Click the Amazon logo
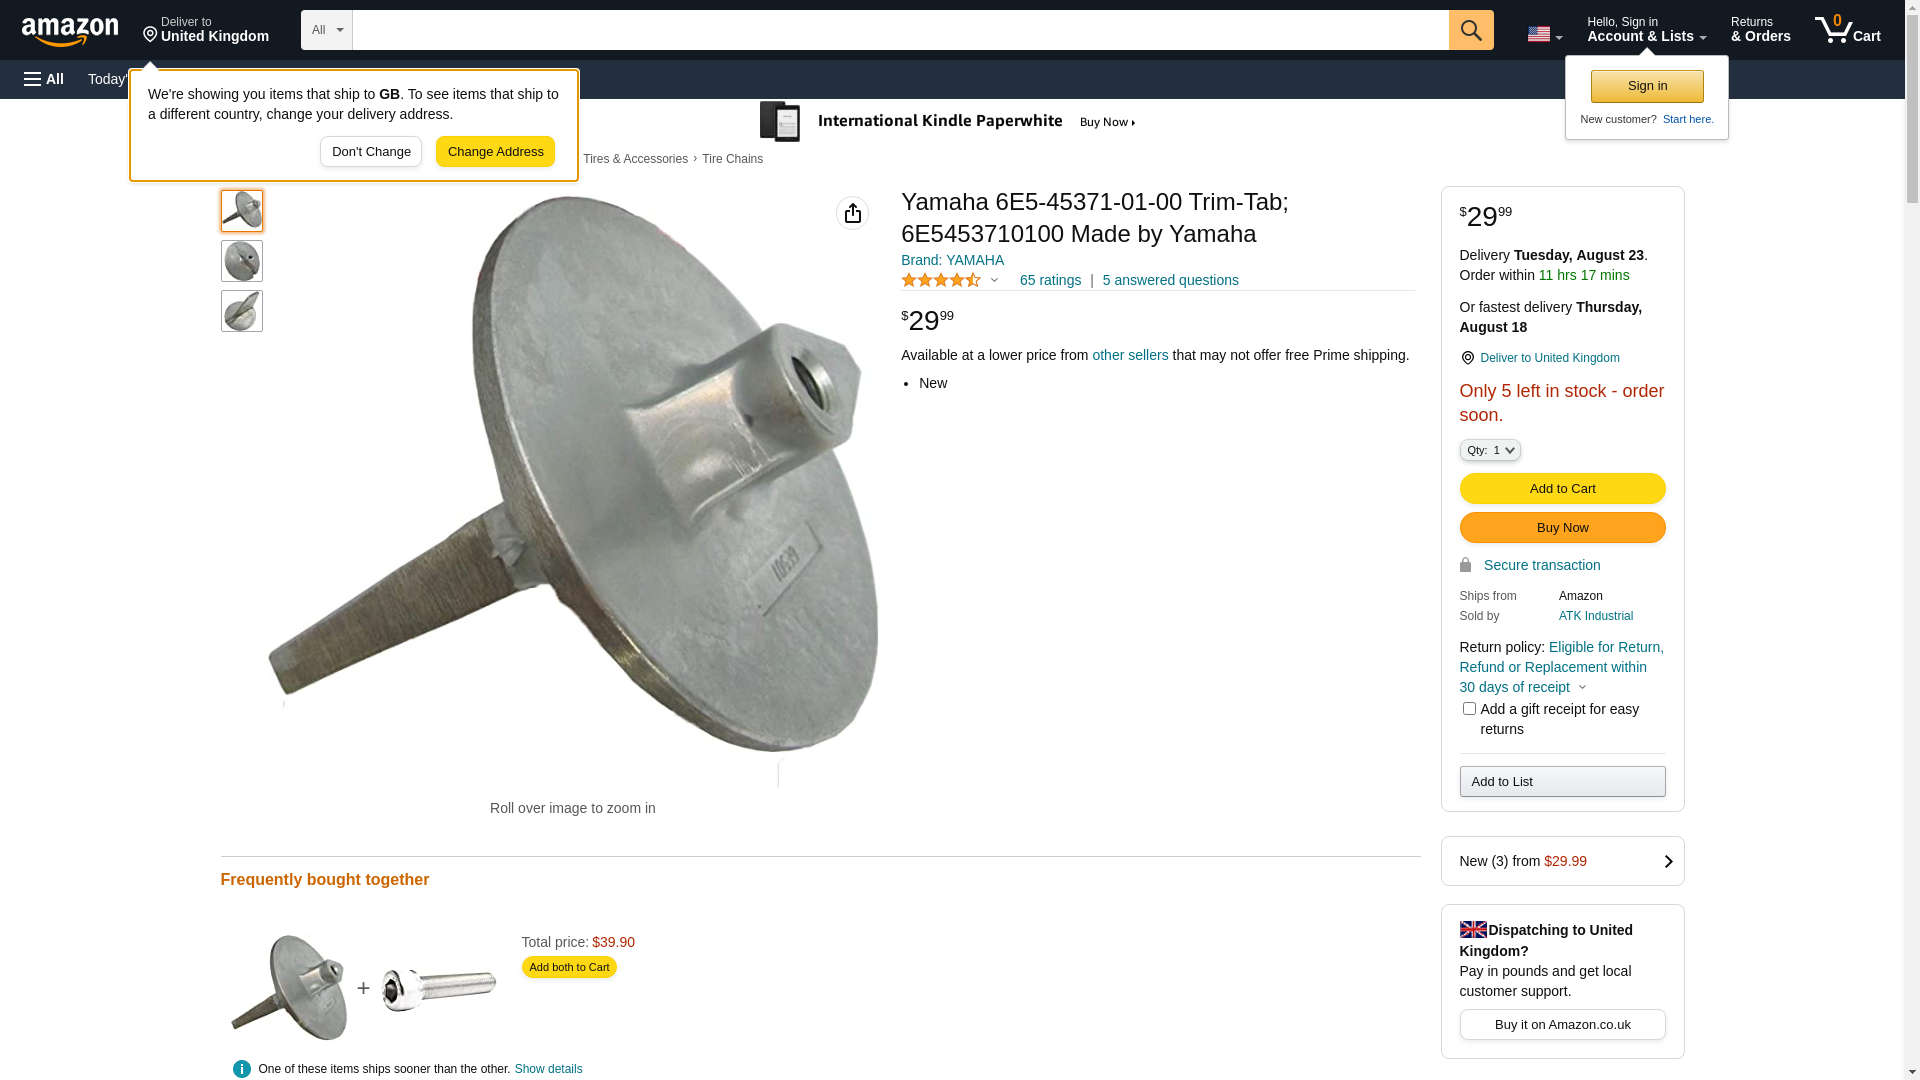1920x1080 pixels. [70, 31]
